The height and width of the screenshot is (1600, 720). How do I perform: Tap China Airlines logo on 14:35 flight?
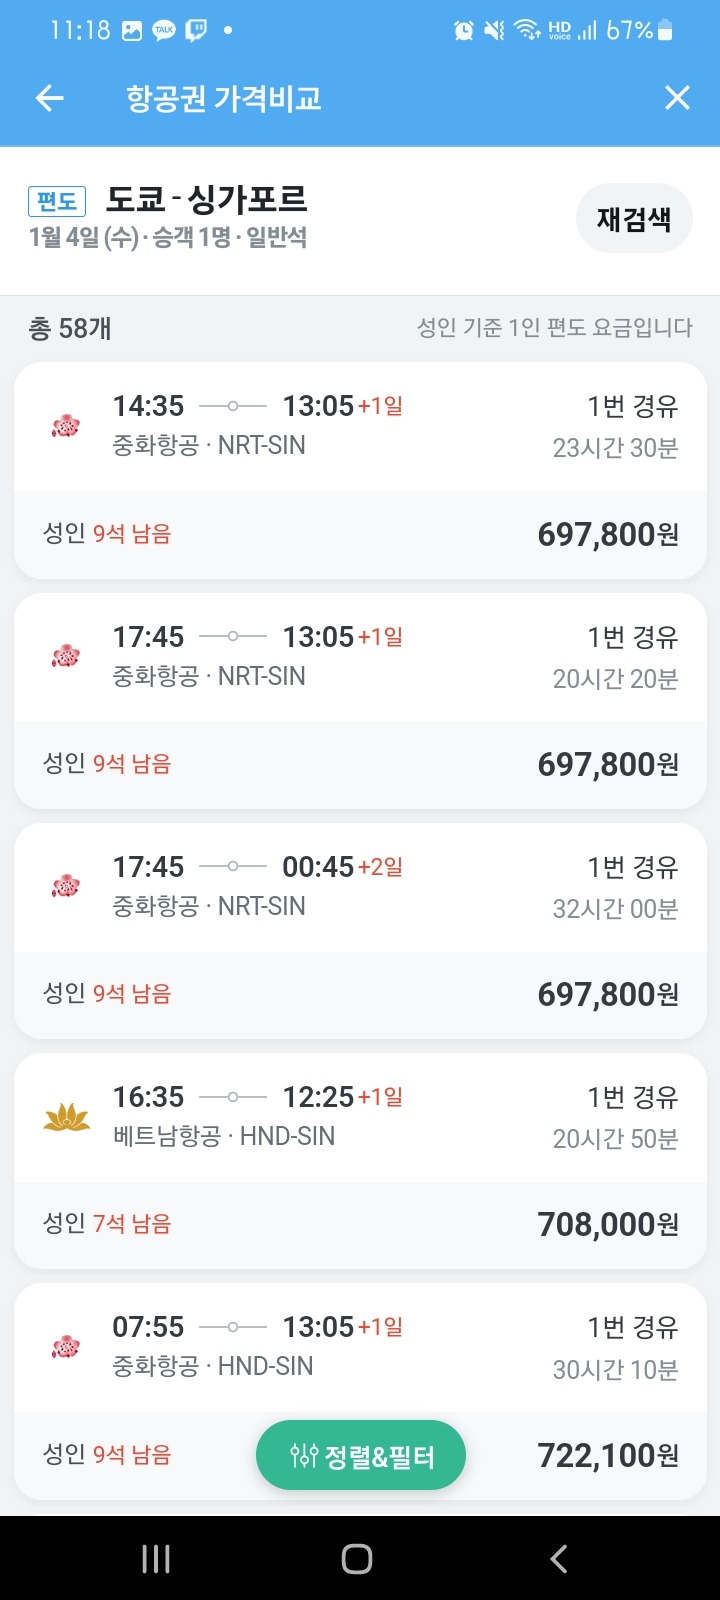click(x=66, y=426)
